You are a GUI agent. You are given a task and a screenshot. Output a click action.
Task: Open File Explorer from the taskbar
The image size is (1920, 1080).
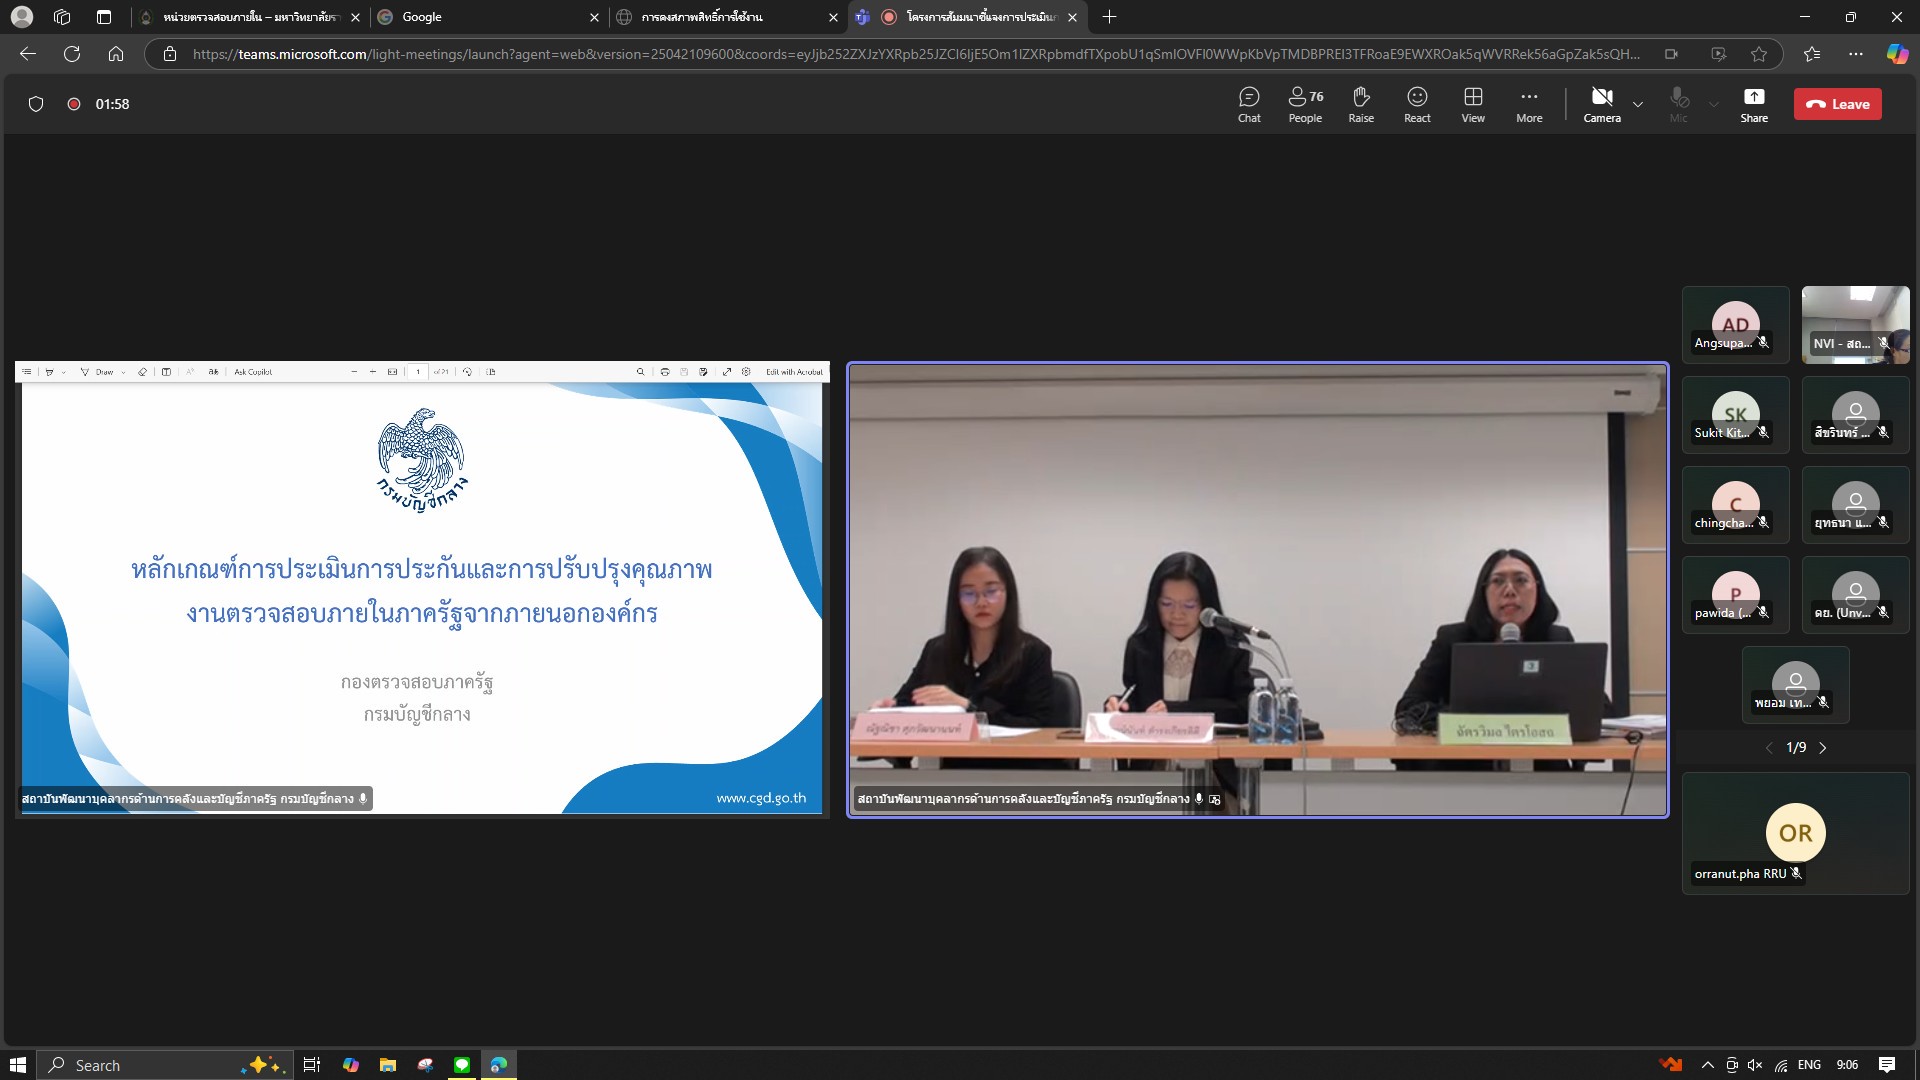[388, 1065]
